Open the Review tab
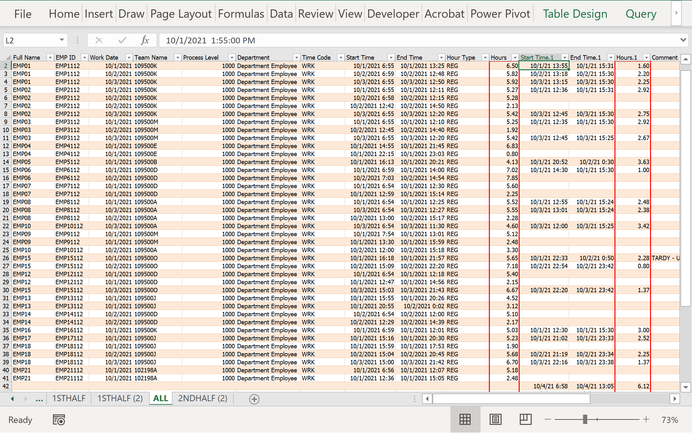692x433 pixels. 315,14
